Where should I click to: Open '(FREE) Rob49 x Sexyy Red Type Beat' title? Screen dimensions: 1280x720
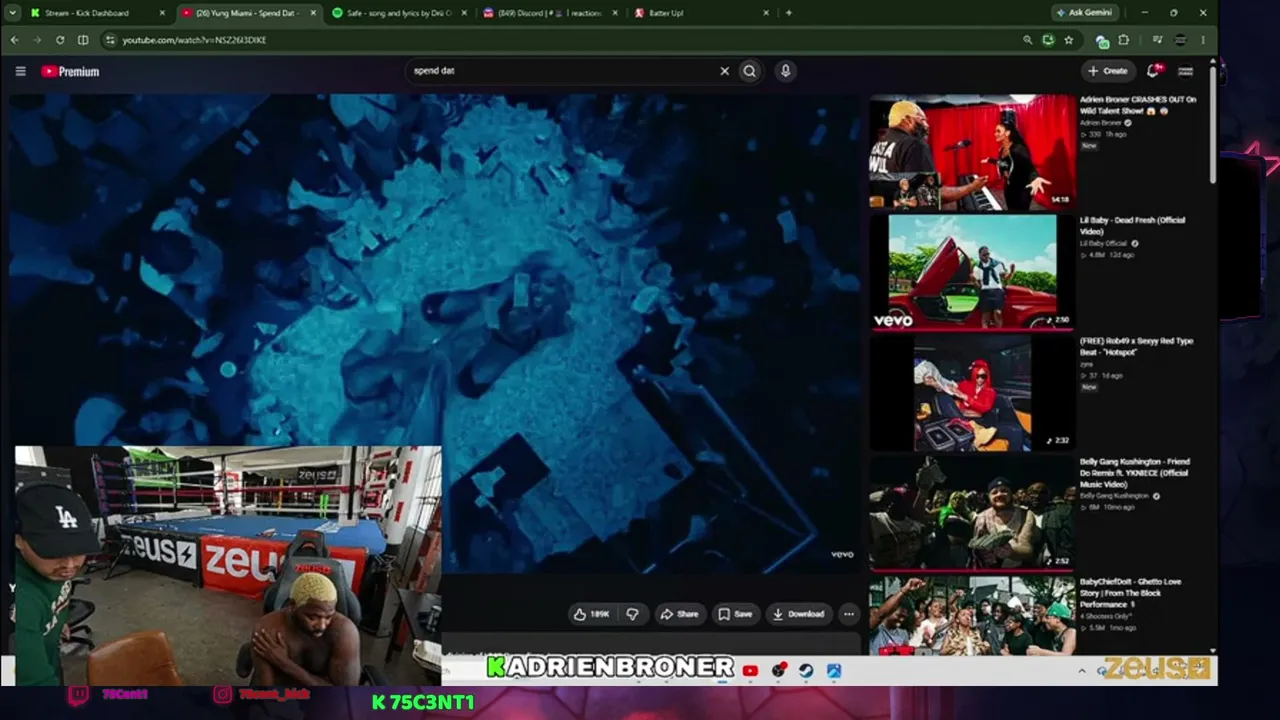(1136, 346)
